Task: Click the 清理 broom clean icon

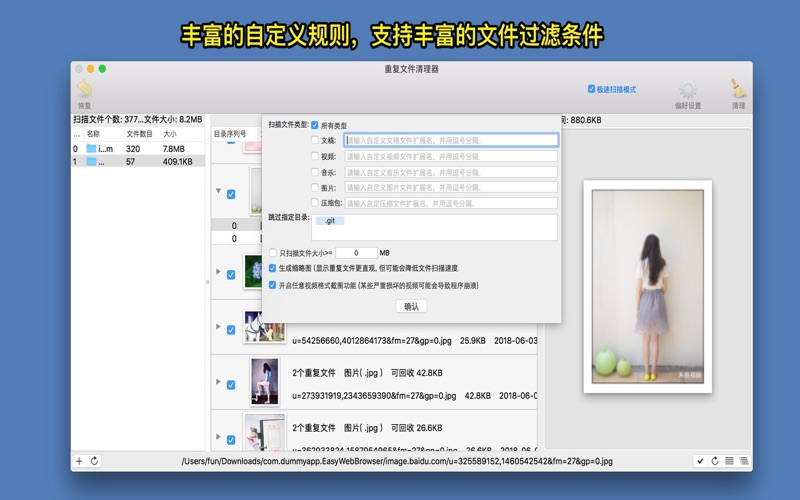Action: click(x=738, y=89)
